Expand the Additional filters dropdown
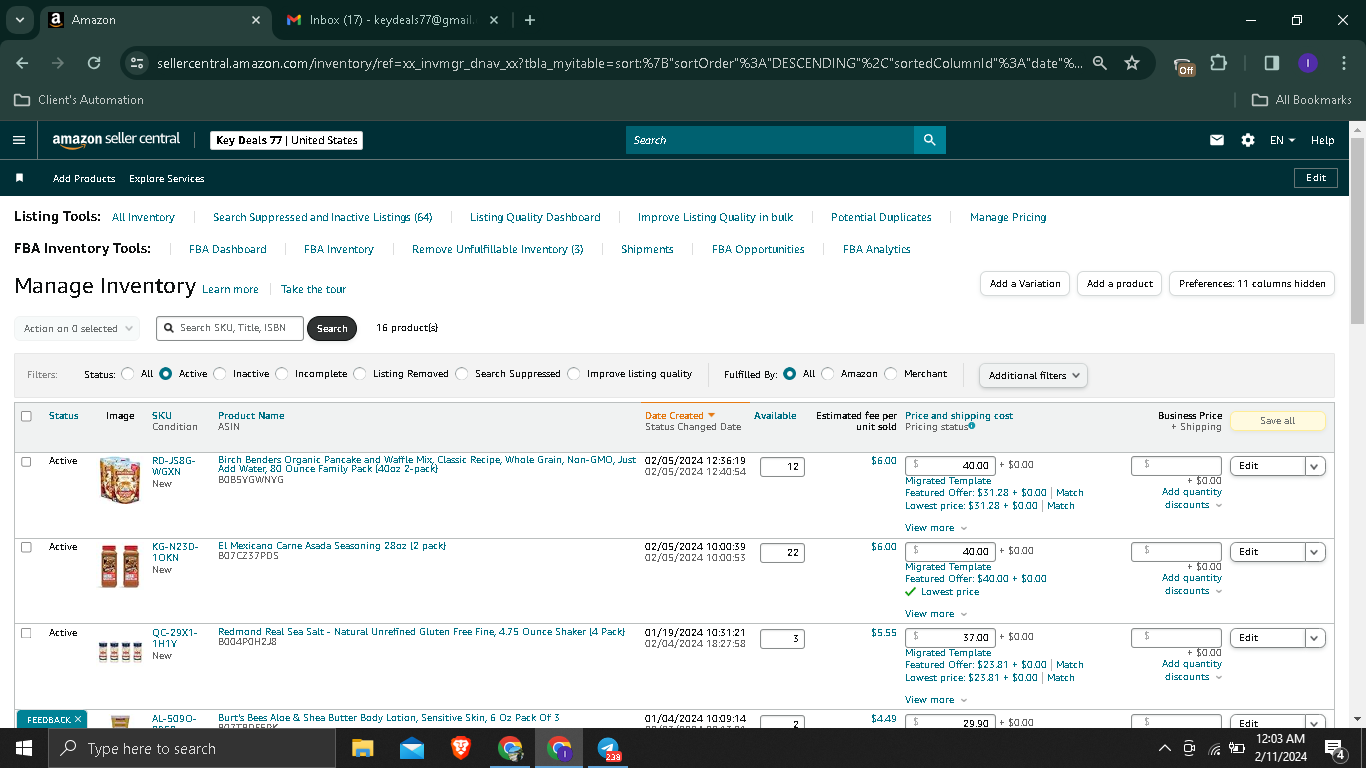 (x=1033, y=375)
